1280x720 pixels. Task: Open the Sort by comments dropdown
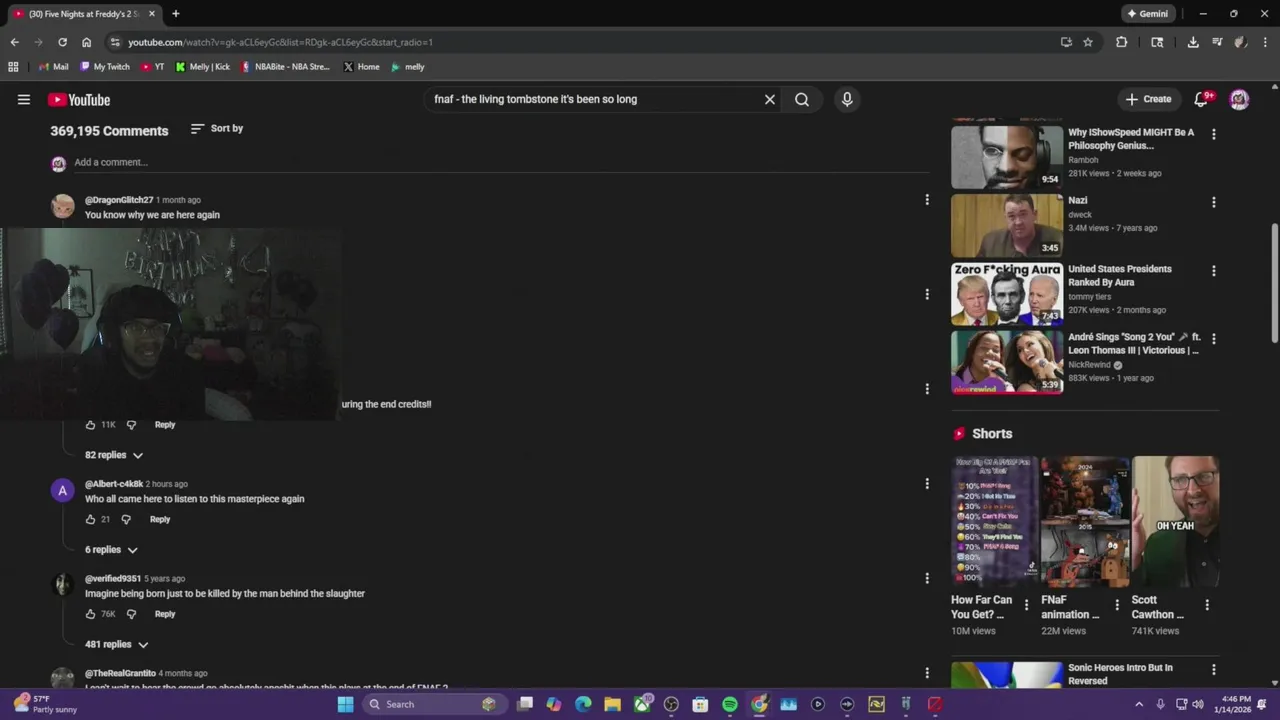coord(216,128)
